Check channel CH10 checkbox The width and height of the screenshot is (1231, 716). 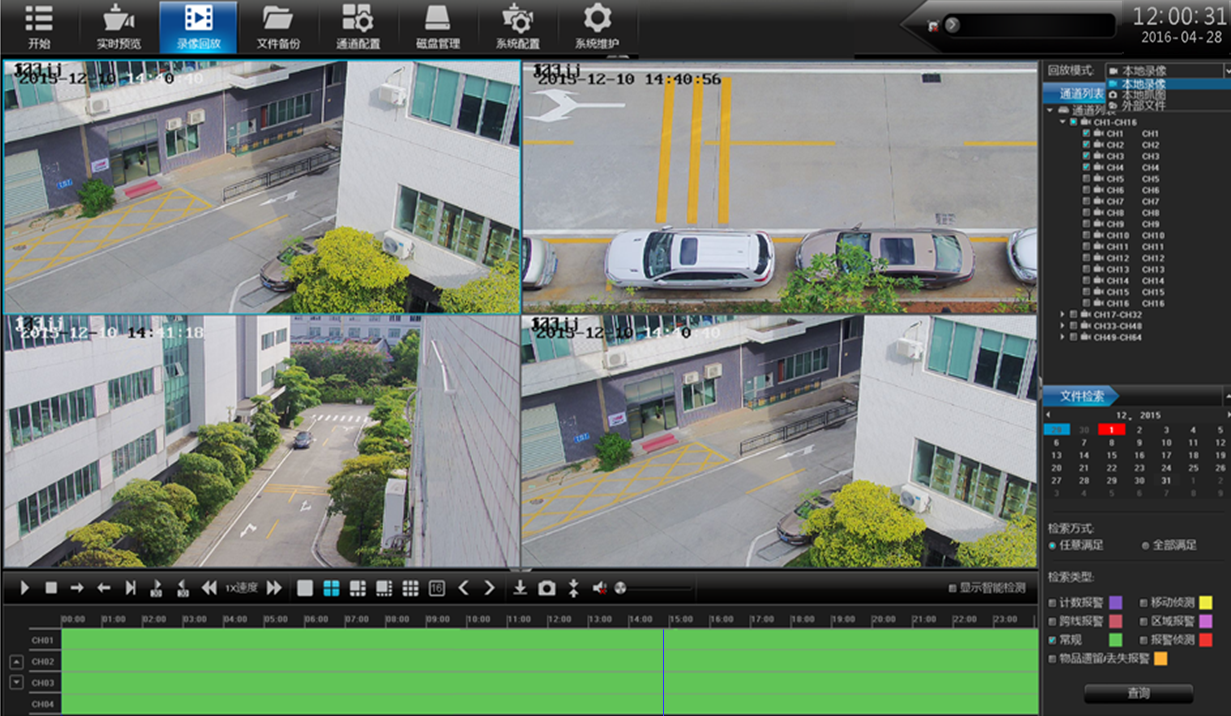(x=1086, y=235)
